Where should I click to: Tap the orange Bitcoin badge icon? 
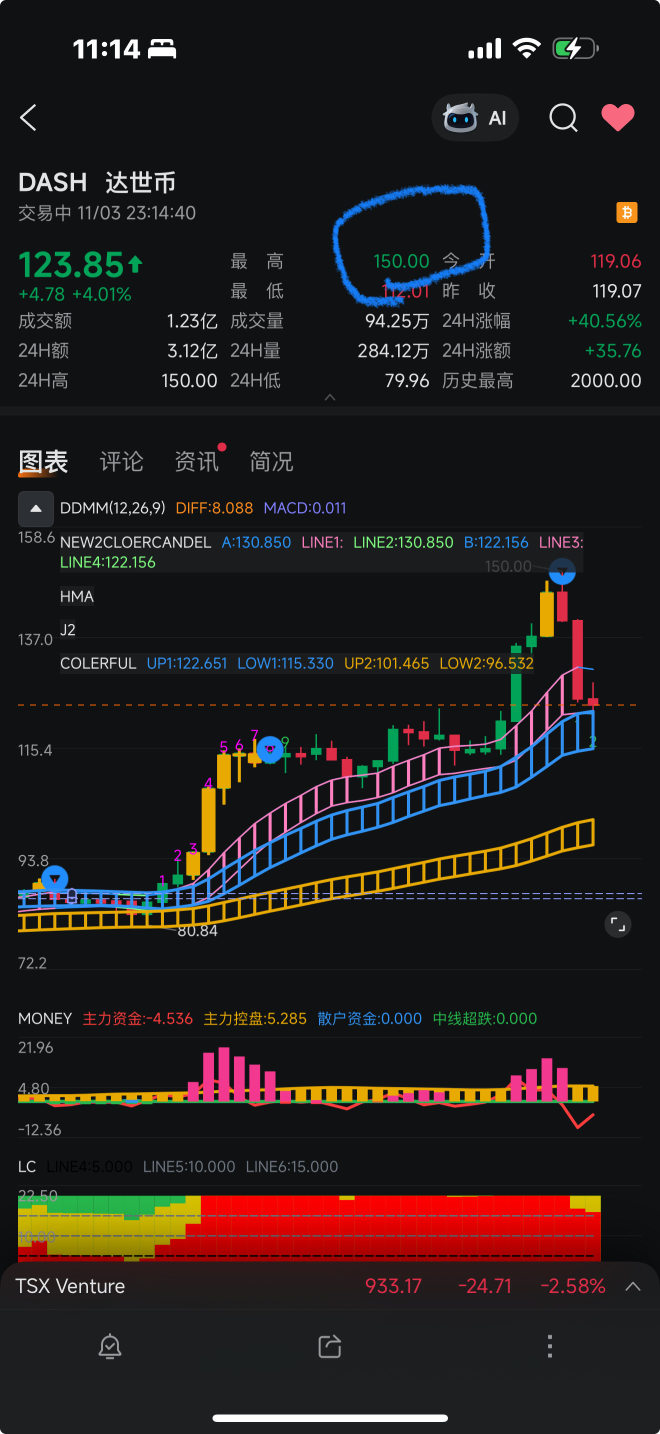tap(627, 212)
